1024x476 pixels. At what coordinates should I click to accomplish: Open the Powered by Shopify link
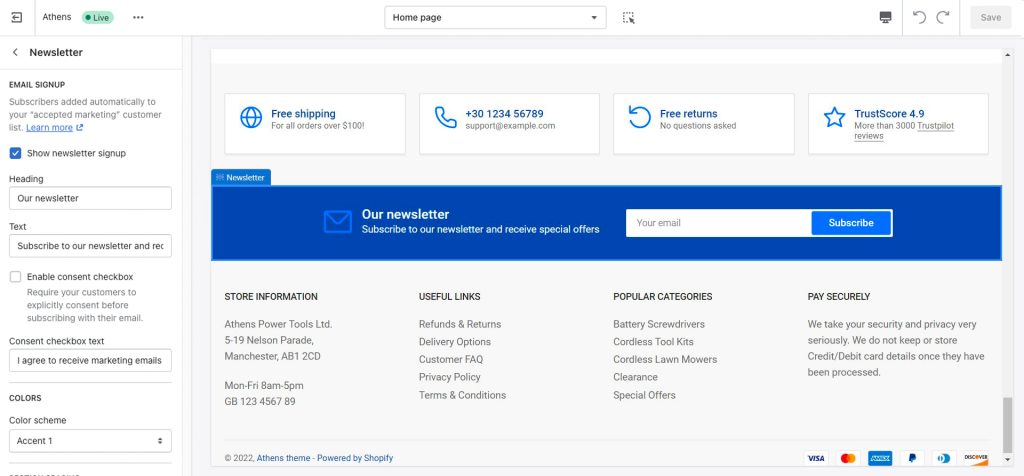point(355,458)
